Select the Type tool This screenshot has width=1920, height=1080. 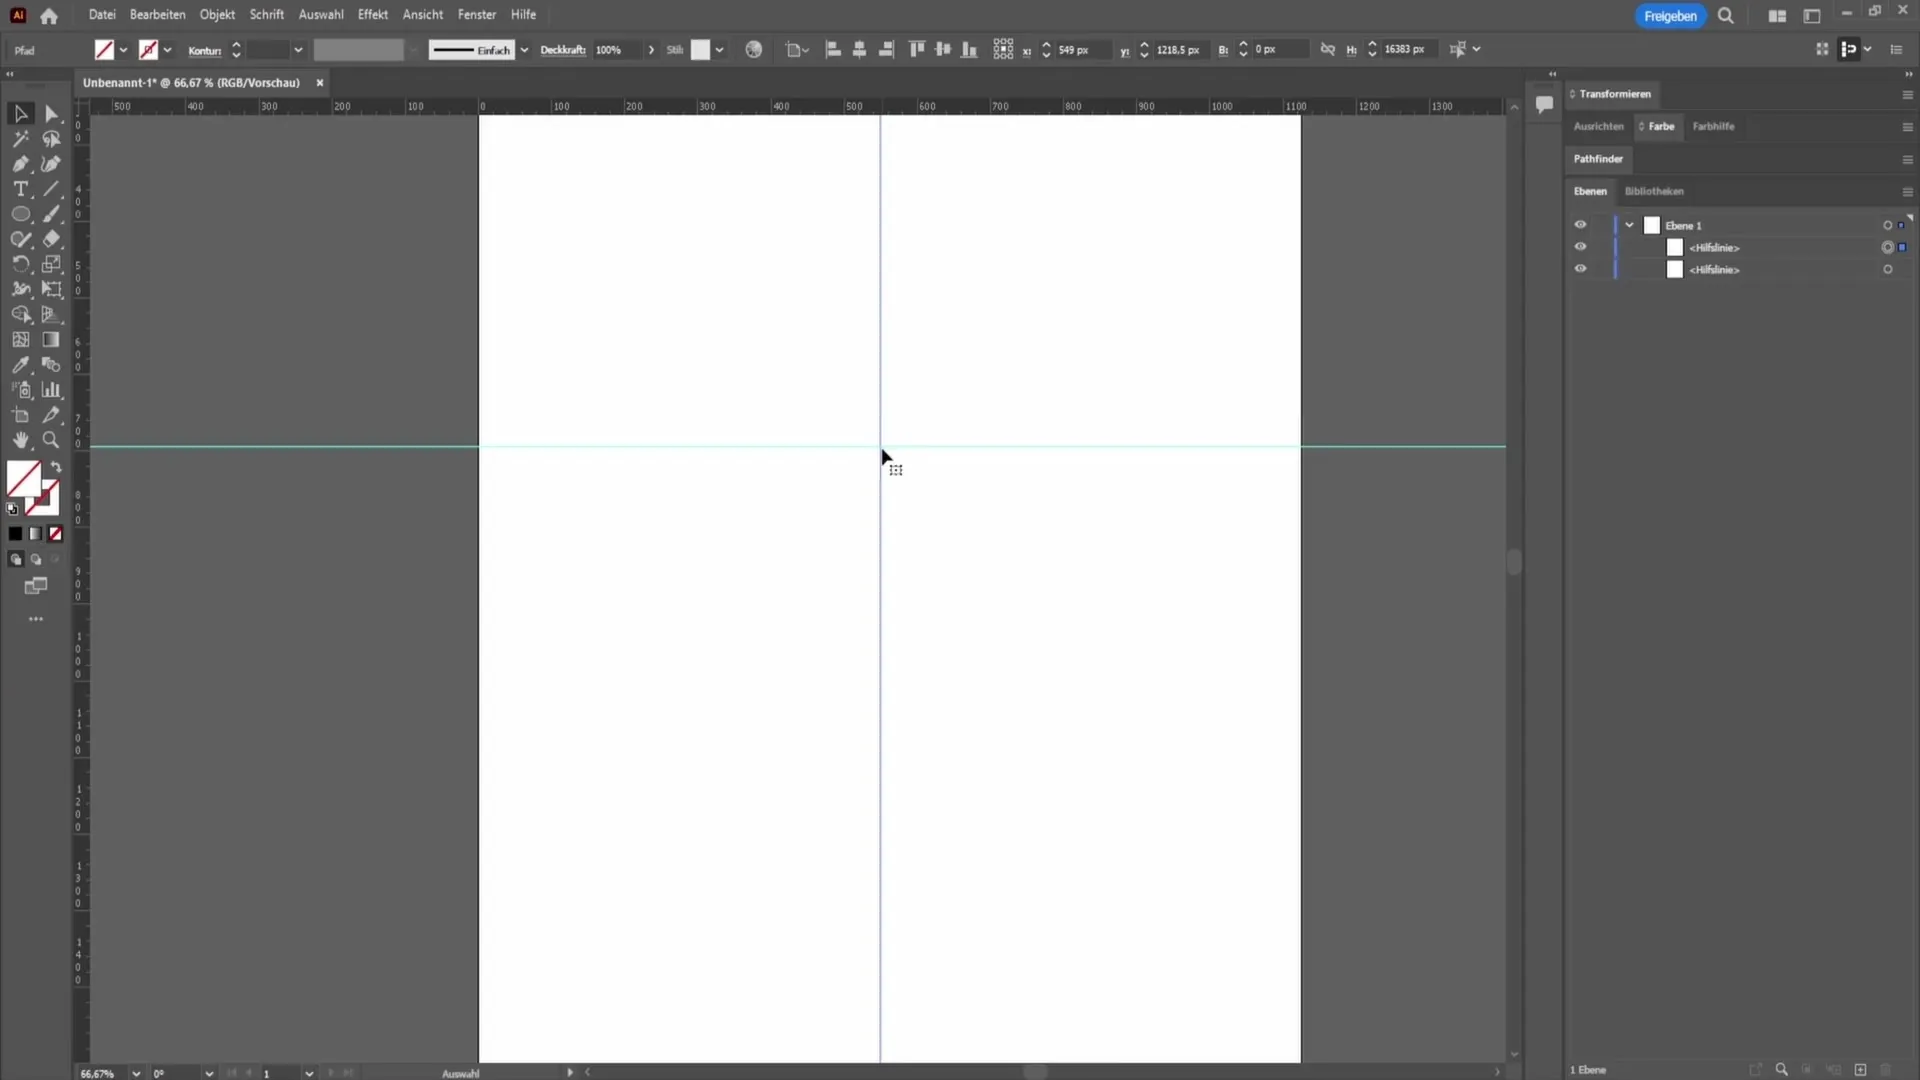(x=20, y=189)
